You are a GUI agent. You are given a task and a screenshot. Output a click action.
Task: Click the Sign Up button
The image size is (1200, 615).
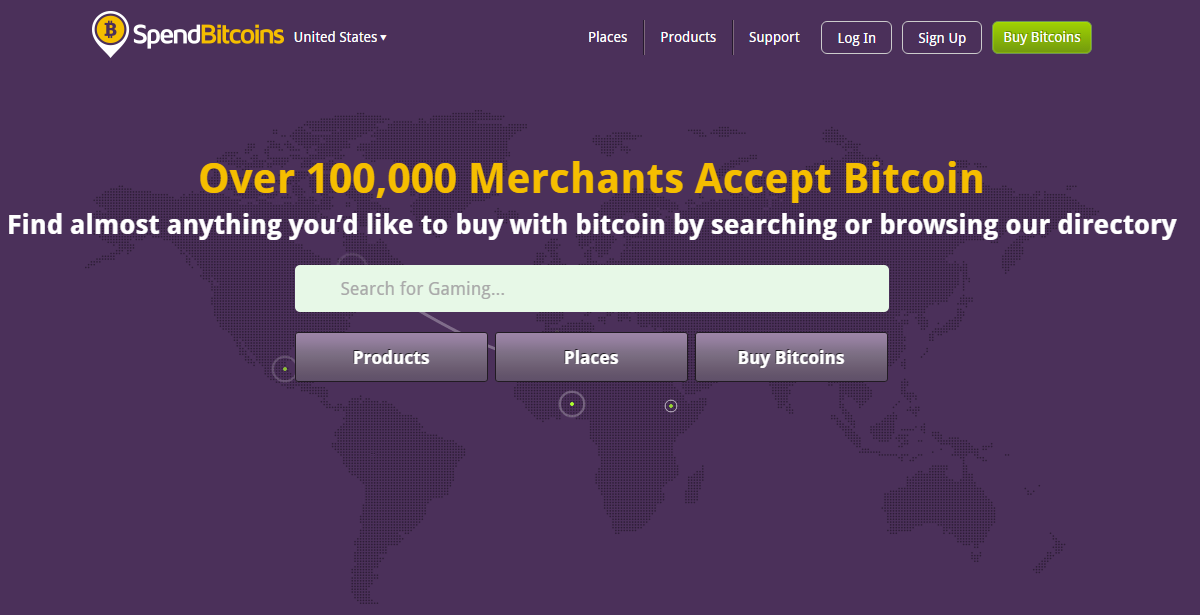[x=942, y=38]
